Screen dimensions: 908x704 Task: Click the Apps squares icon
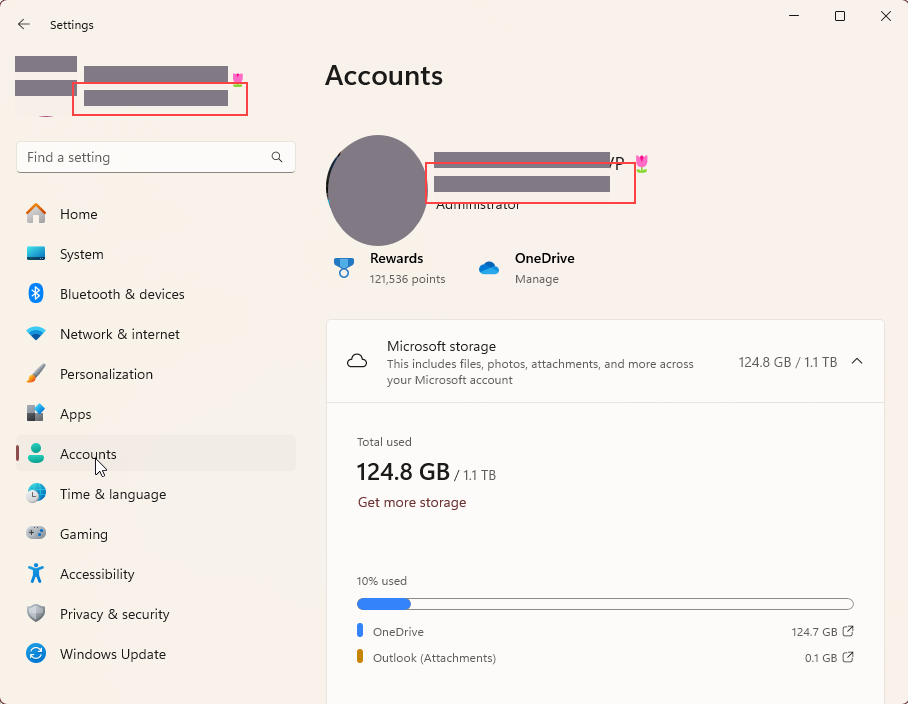coord(36,413)
